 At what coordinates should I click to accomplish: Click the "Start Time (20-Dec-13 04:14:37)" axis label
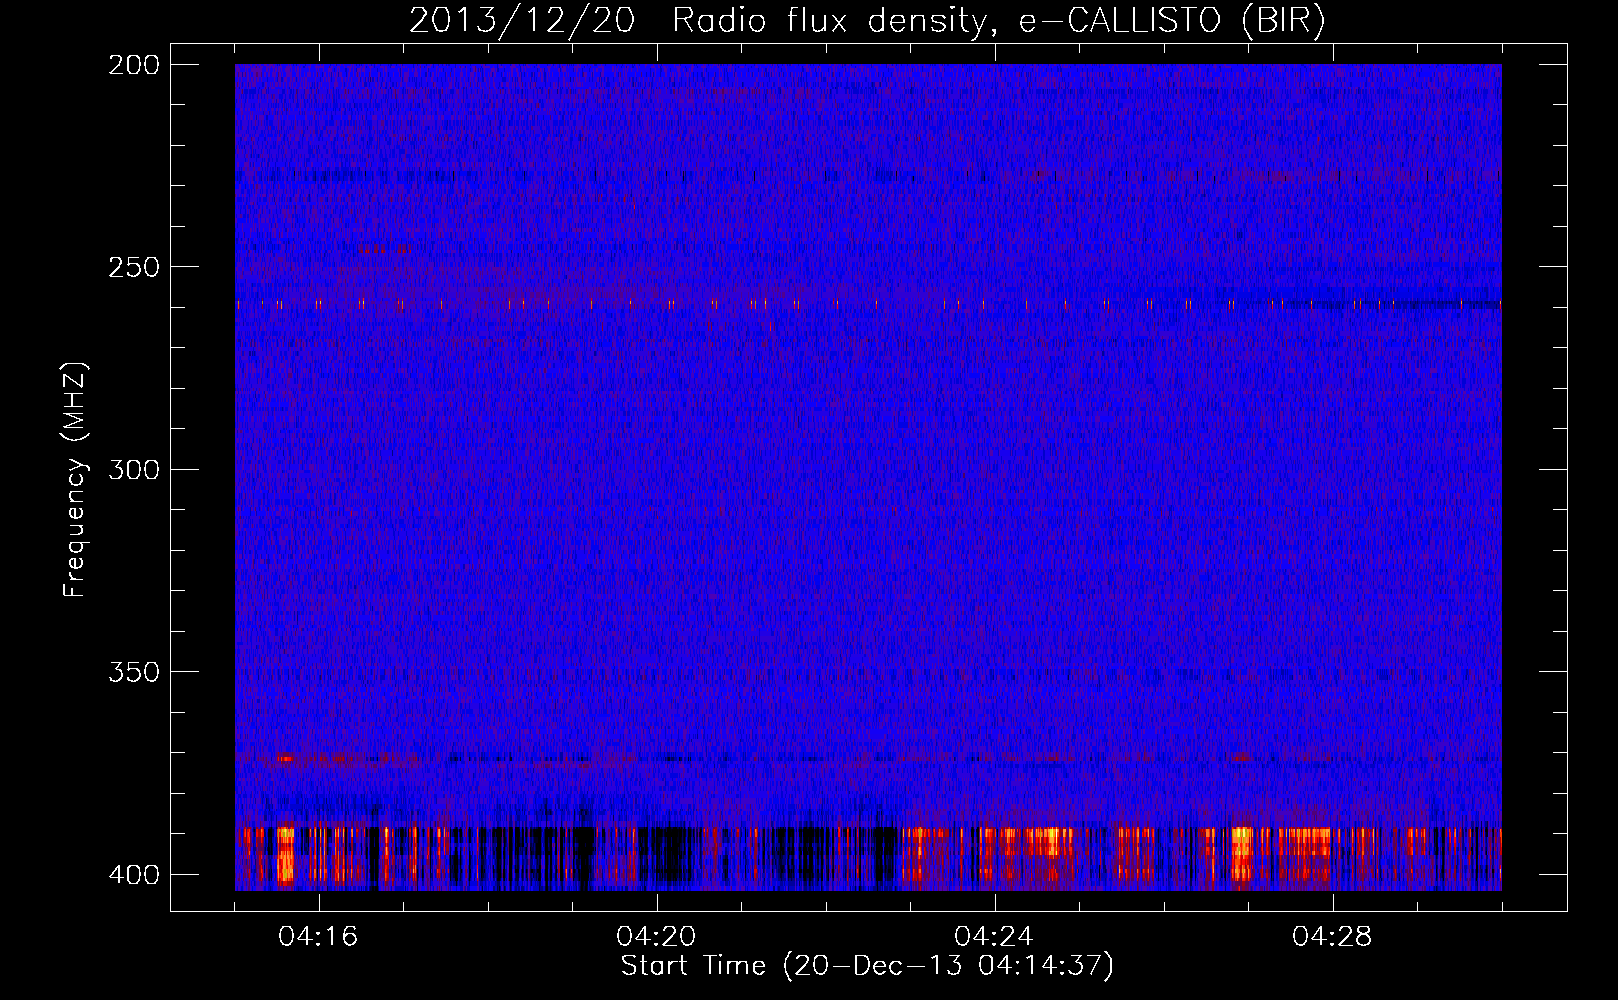click(x=867, y=966)
